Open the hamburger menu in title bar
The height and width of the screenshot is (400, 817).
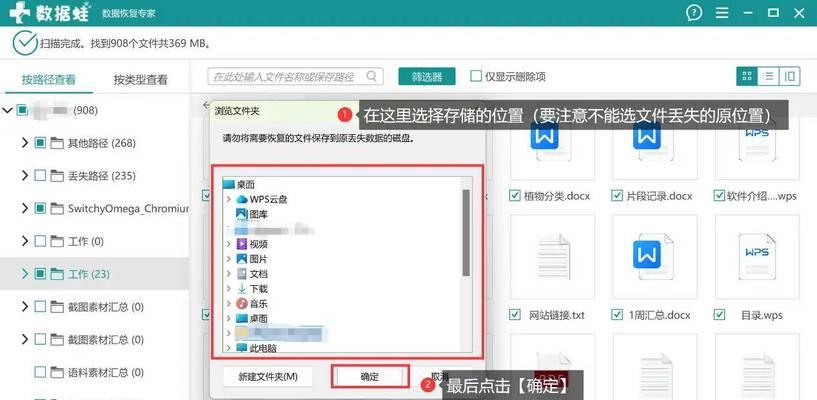[722, 13]
